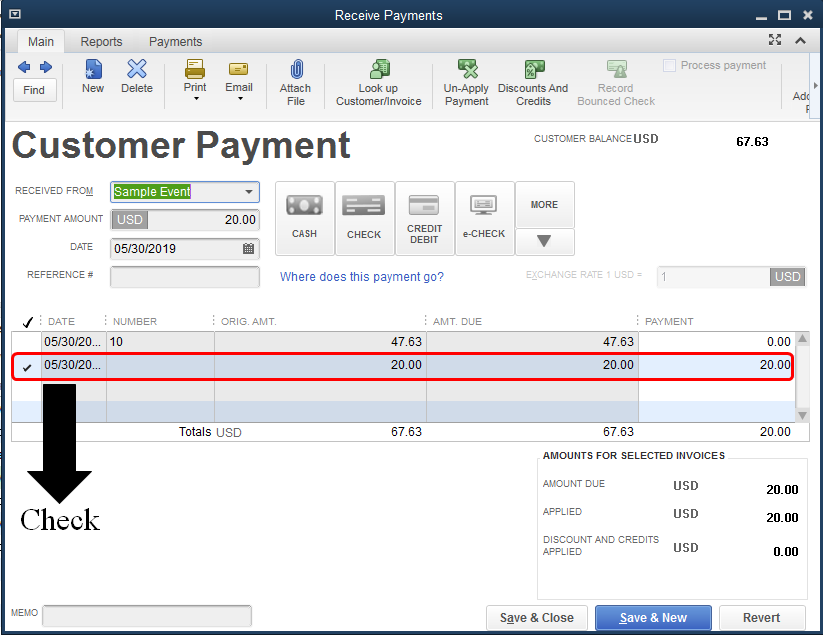This screenshot has height=635, width=823.
Task: Select e-CHECK payment method
Action: [484, 218]
